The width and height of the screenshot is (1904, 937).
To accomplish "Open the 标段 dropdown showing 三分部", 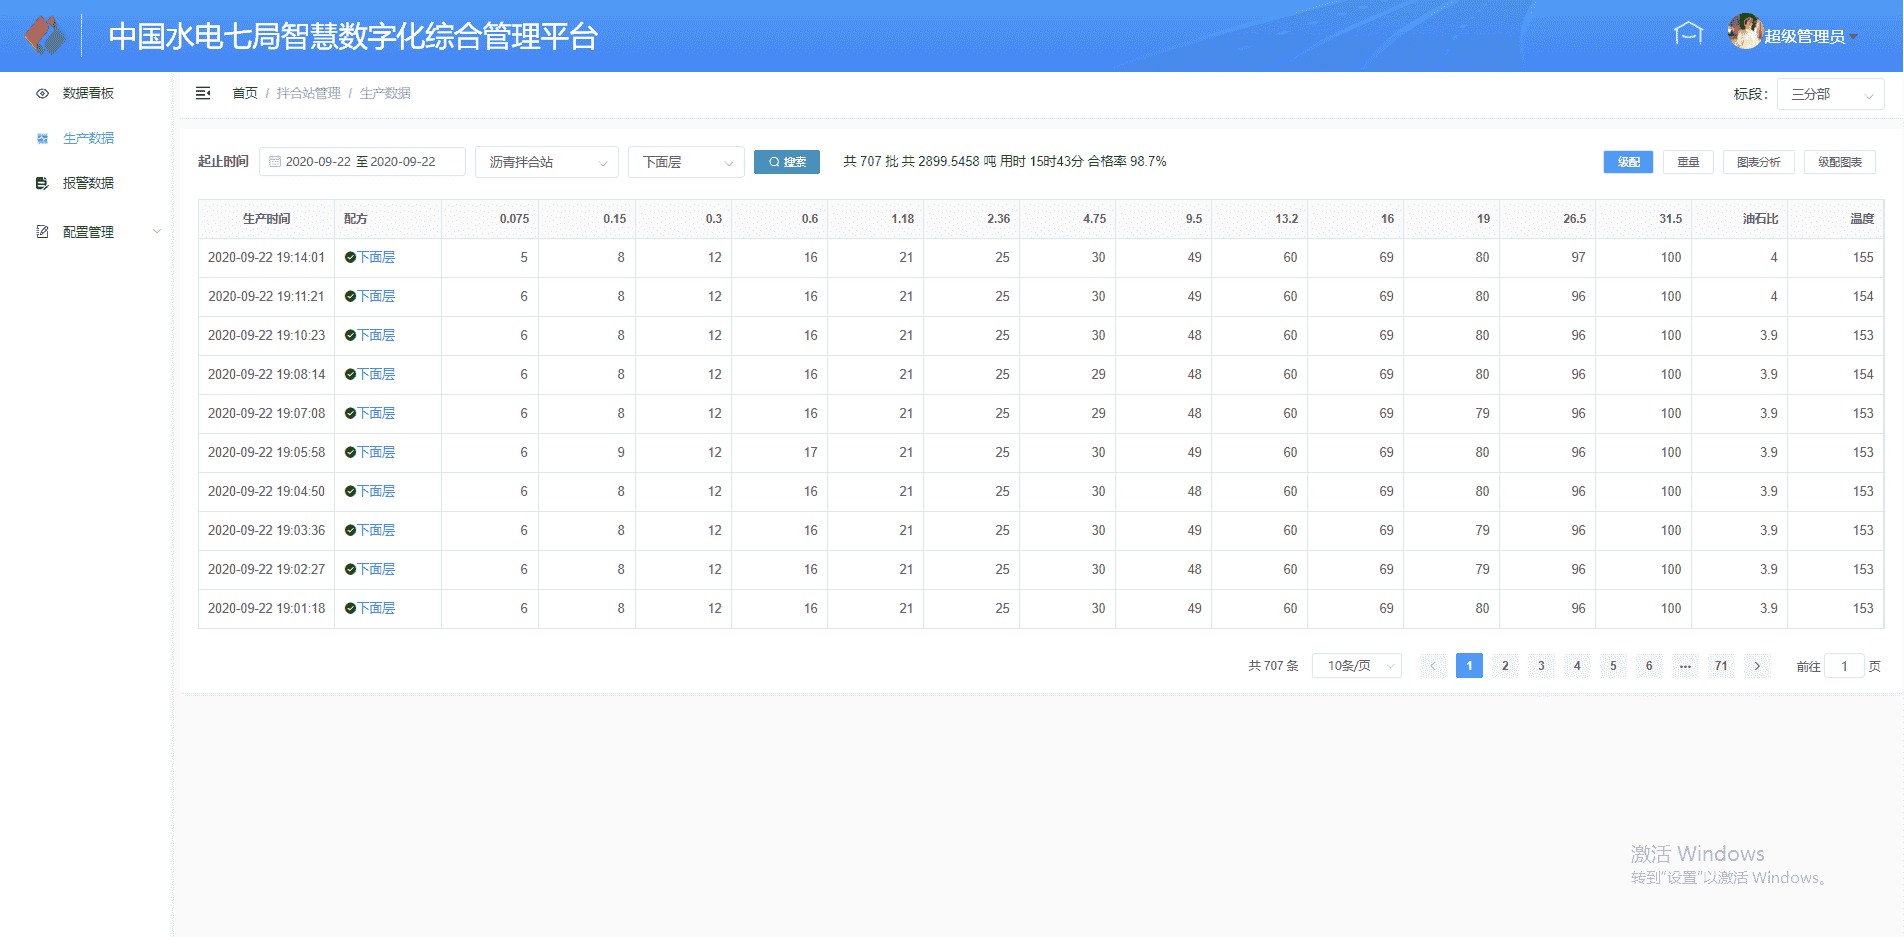I will point(1830,94).
